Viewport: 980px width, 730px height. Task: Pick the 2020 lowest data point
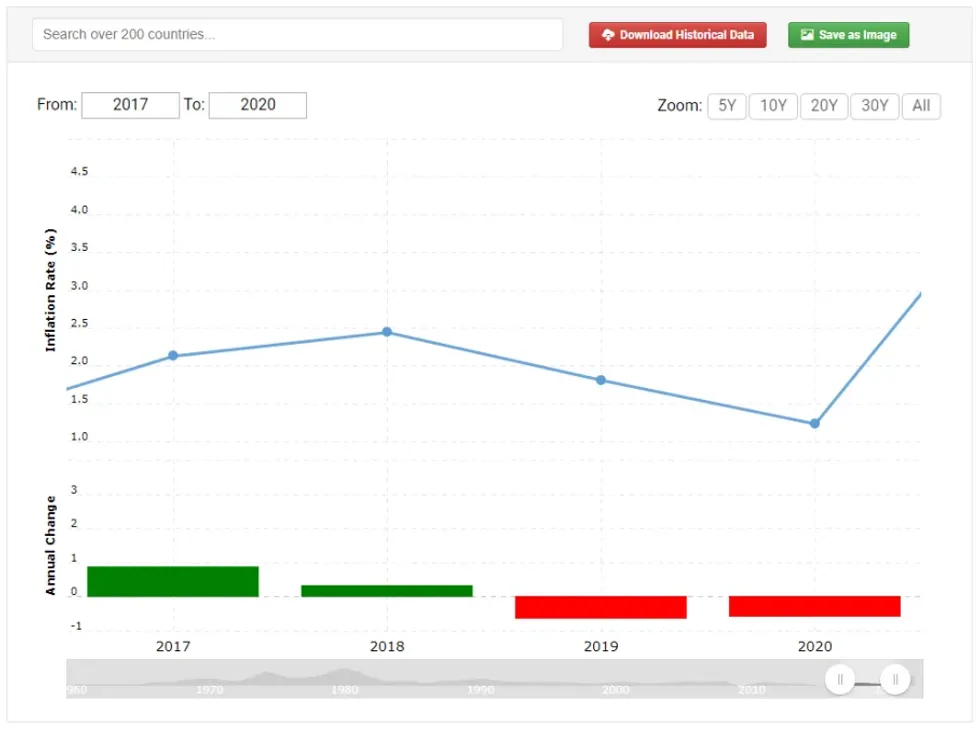tap(815, 424)
